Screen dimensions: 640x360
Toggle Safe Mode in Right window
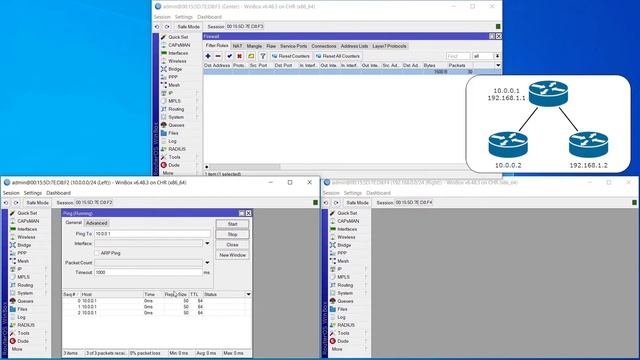pyautogui.click(x=357, y=202)
